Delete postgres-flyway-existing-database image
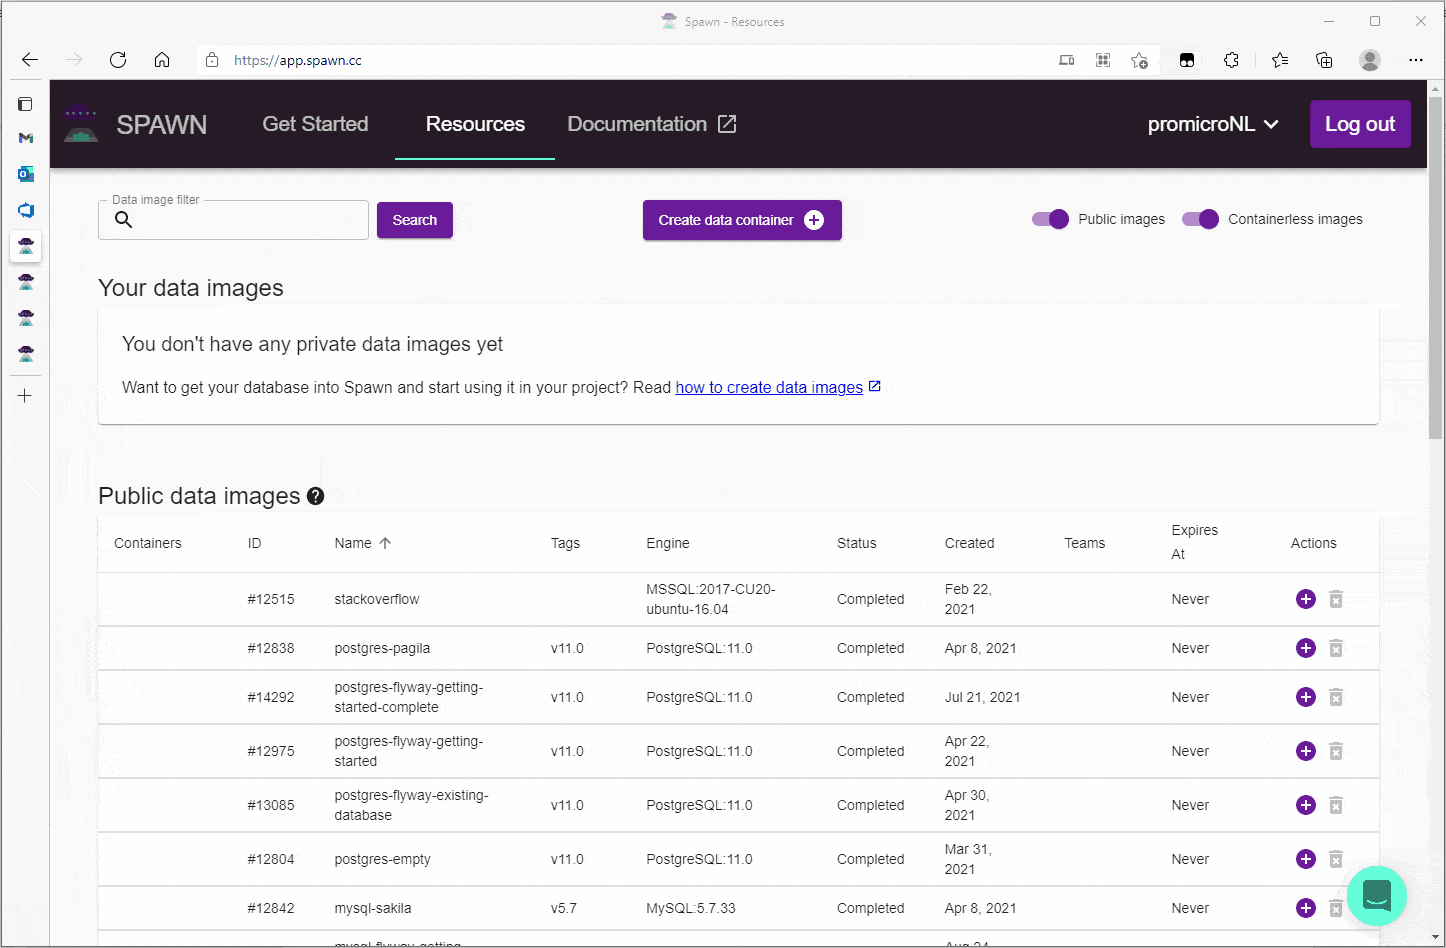Viewport: 1446px width, 948px height. [x=1336, y=805]
